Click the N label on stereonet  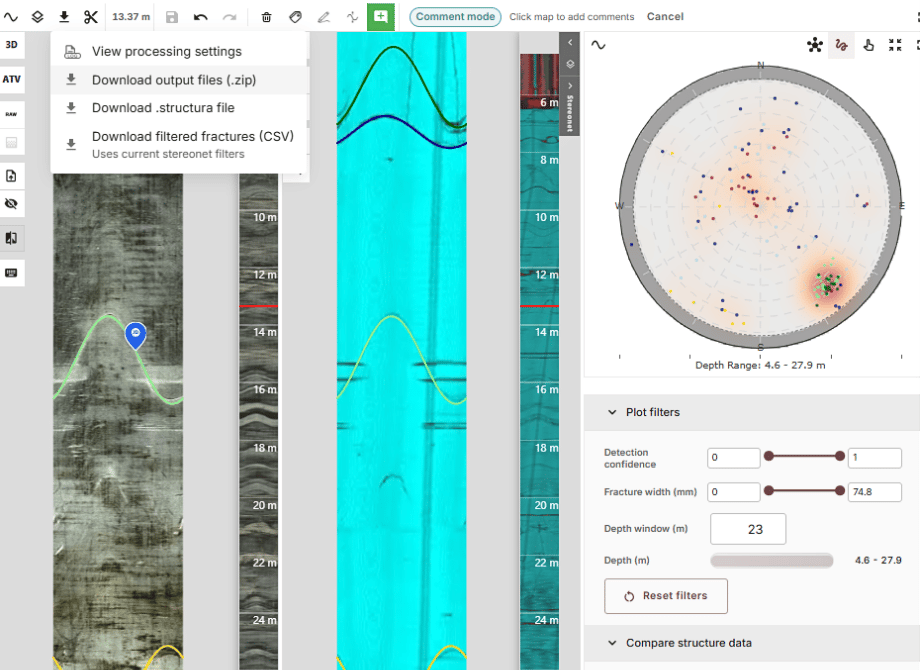[760, 65]
